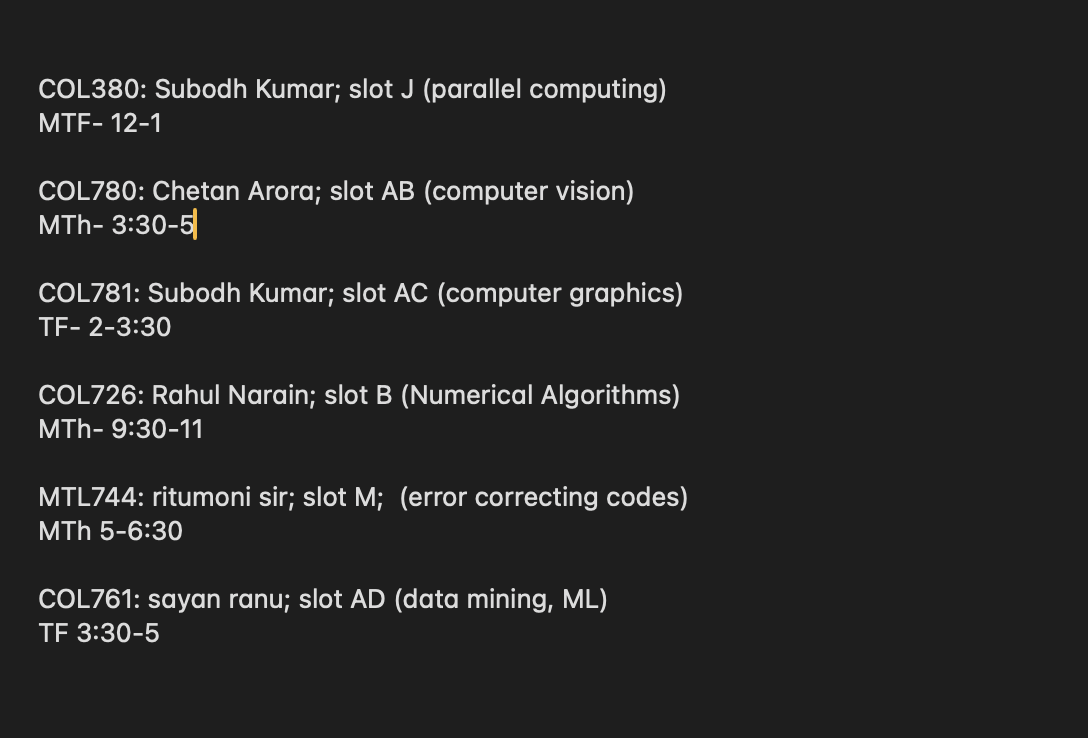
Task: Click the '(computer vision)' text
Action: [528, 192]
